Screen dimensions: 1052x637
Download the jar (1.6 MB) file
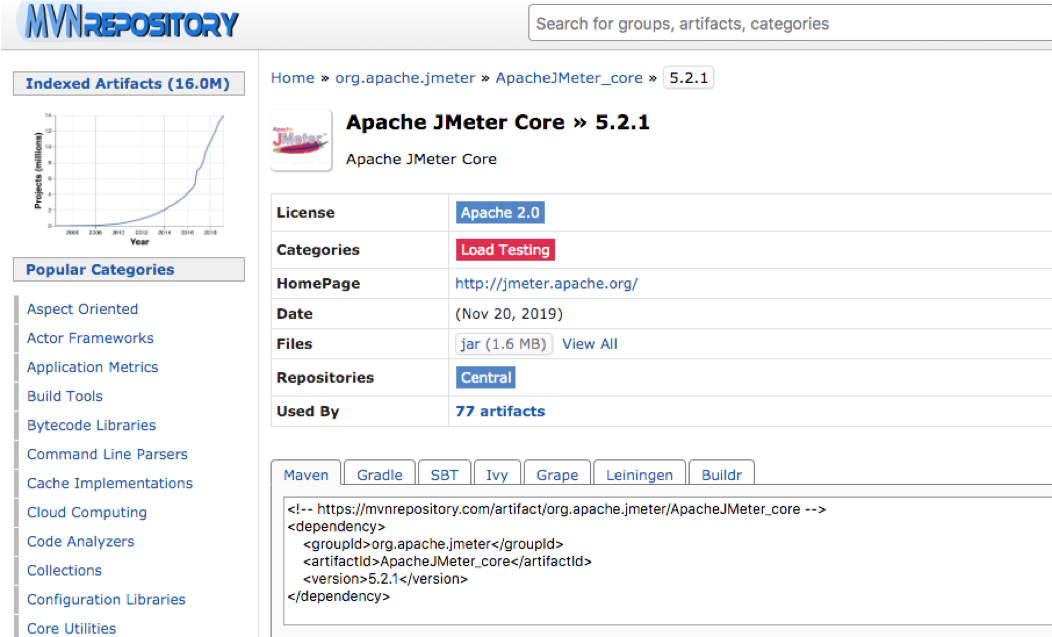coord(504,344)
